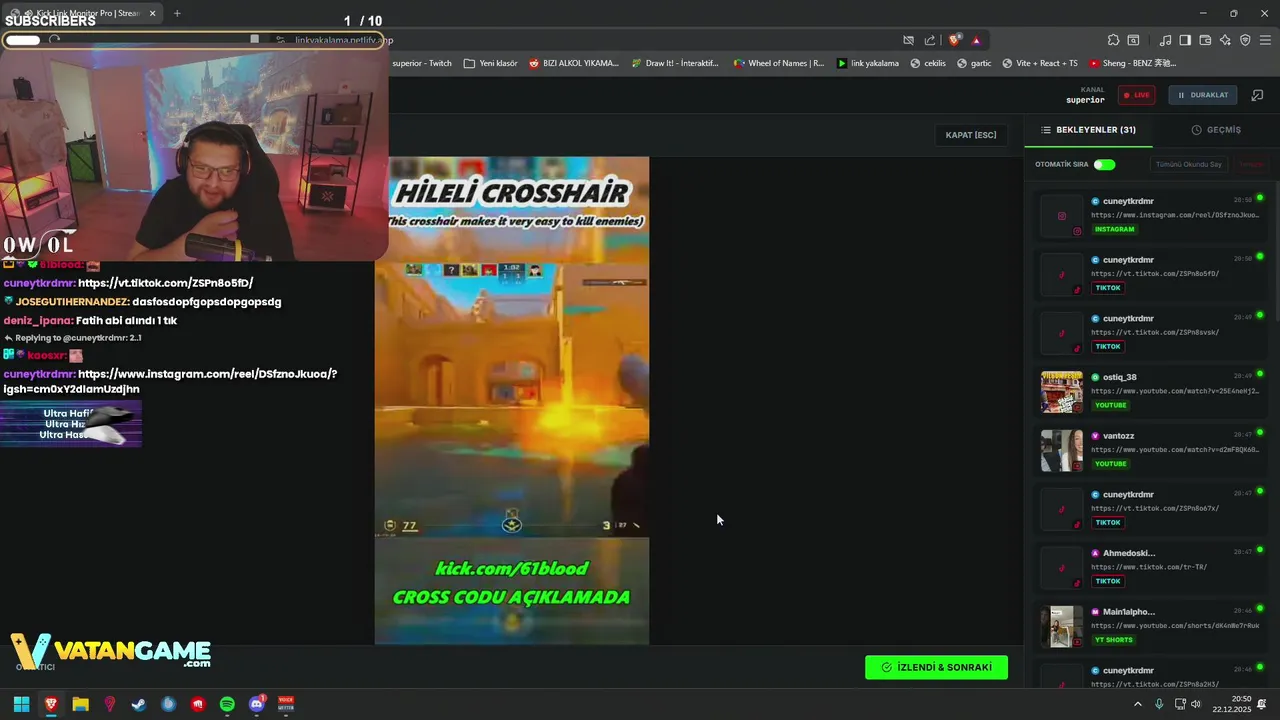Open Spotify from the taskbar
1280x720 pixels.
pyautogui.click(x=227, y=704)
